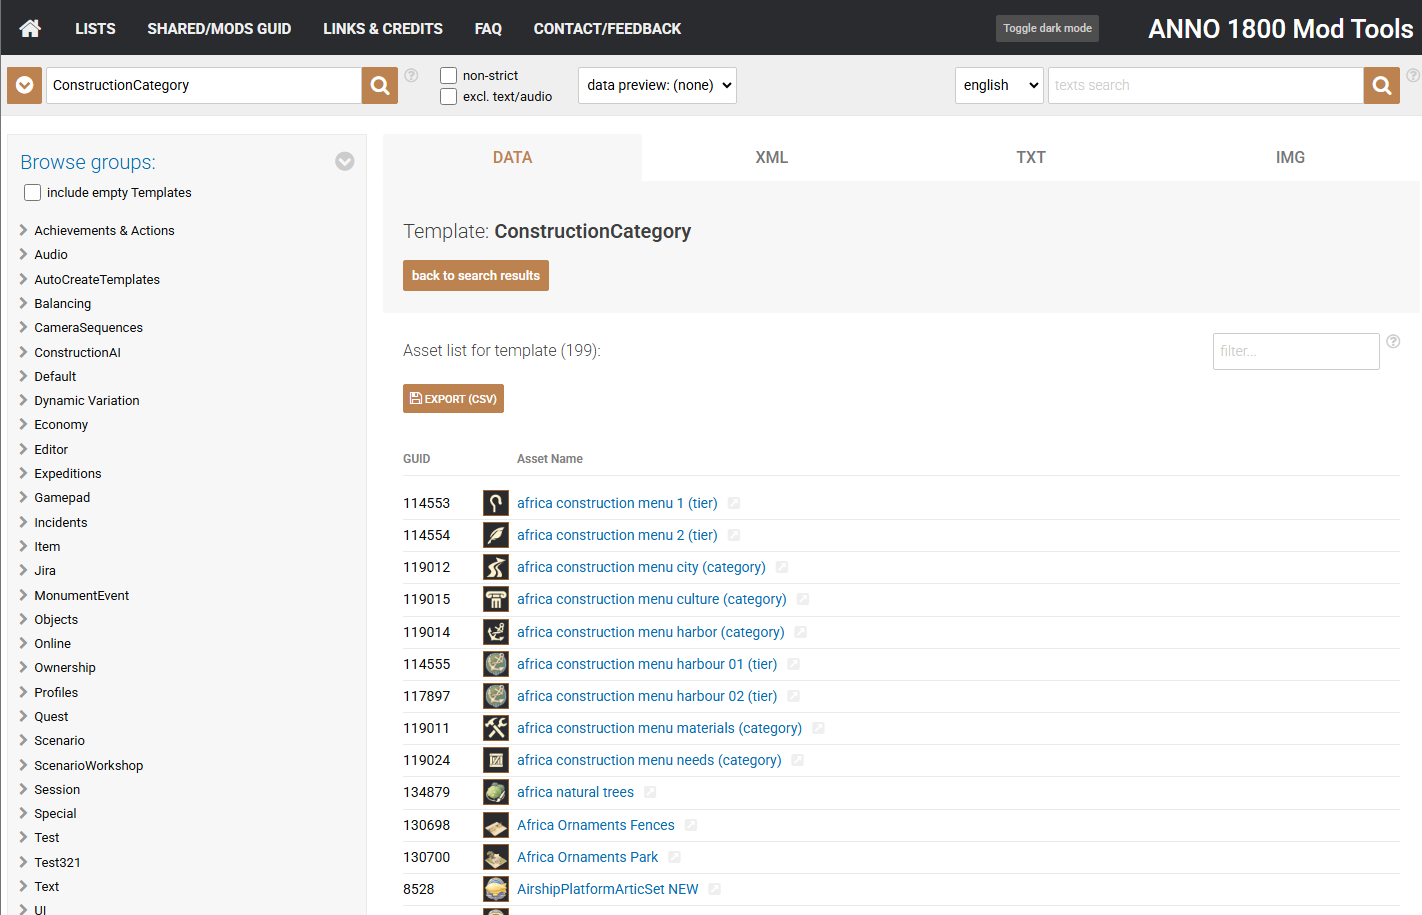Click the template search magnifier button

380,86
